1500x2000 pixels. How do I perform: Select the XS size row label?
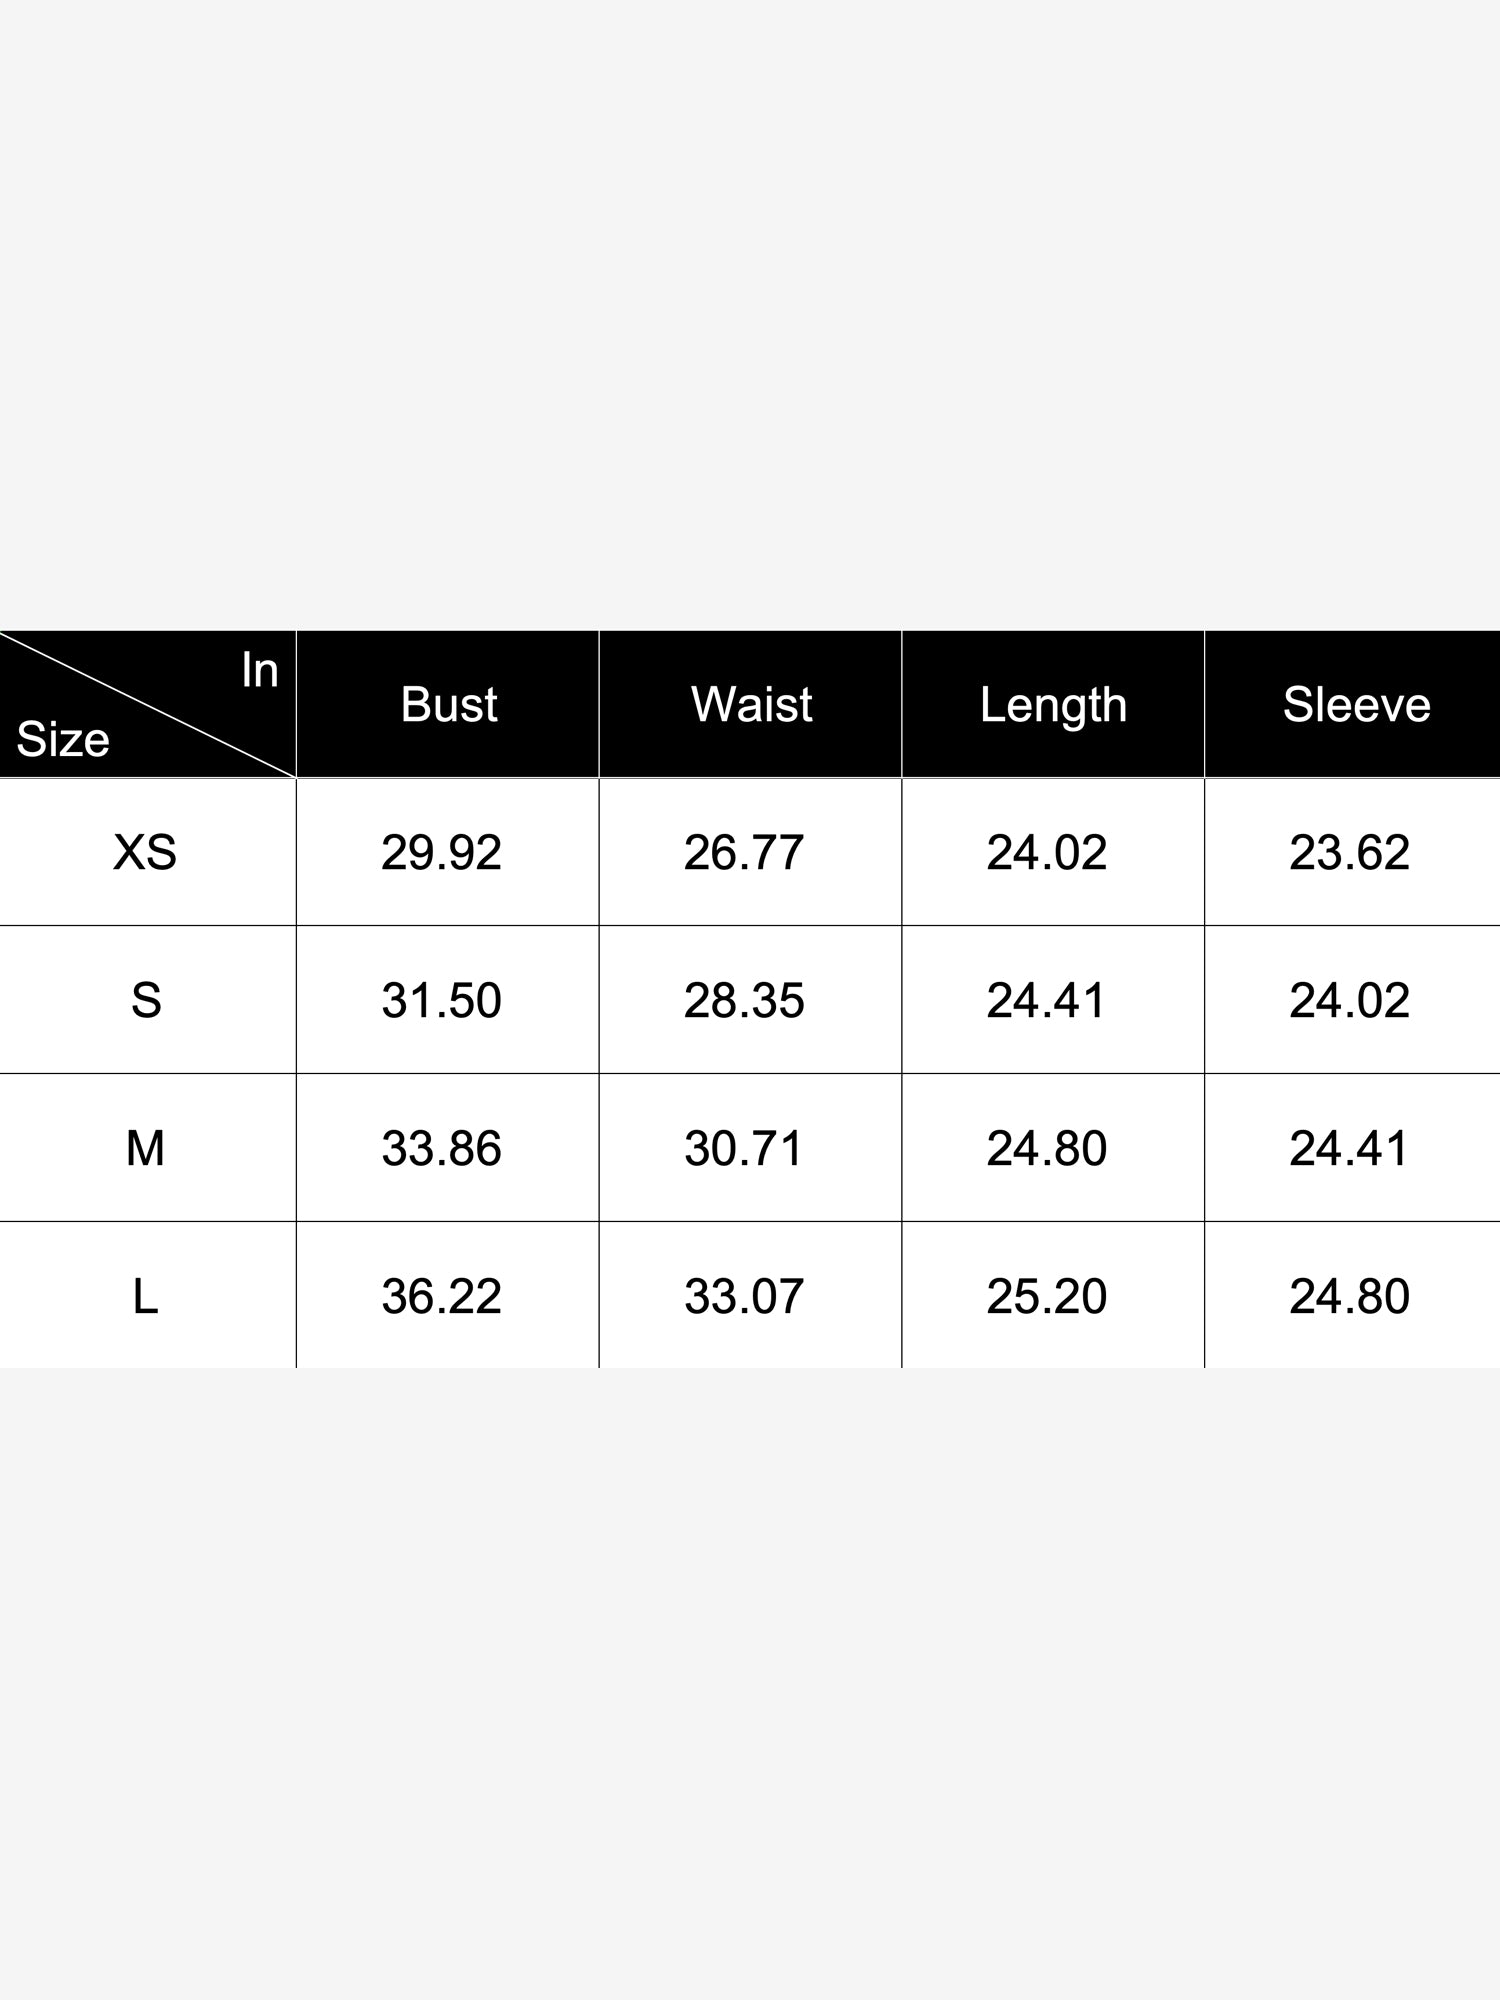point(145,853)
